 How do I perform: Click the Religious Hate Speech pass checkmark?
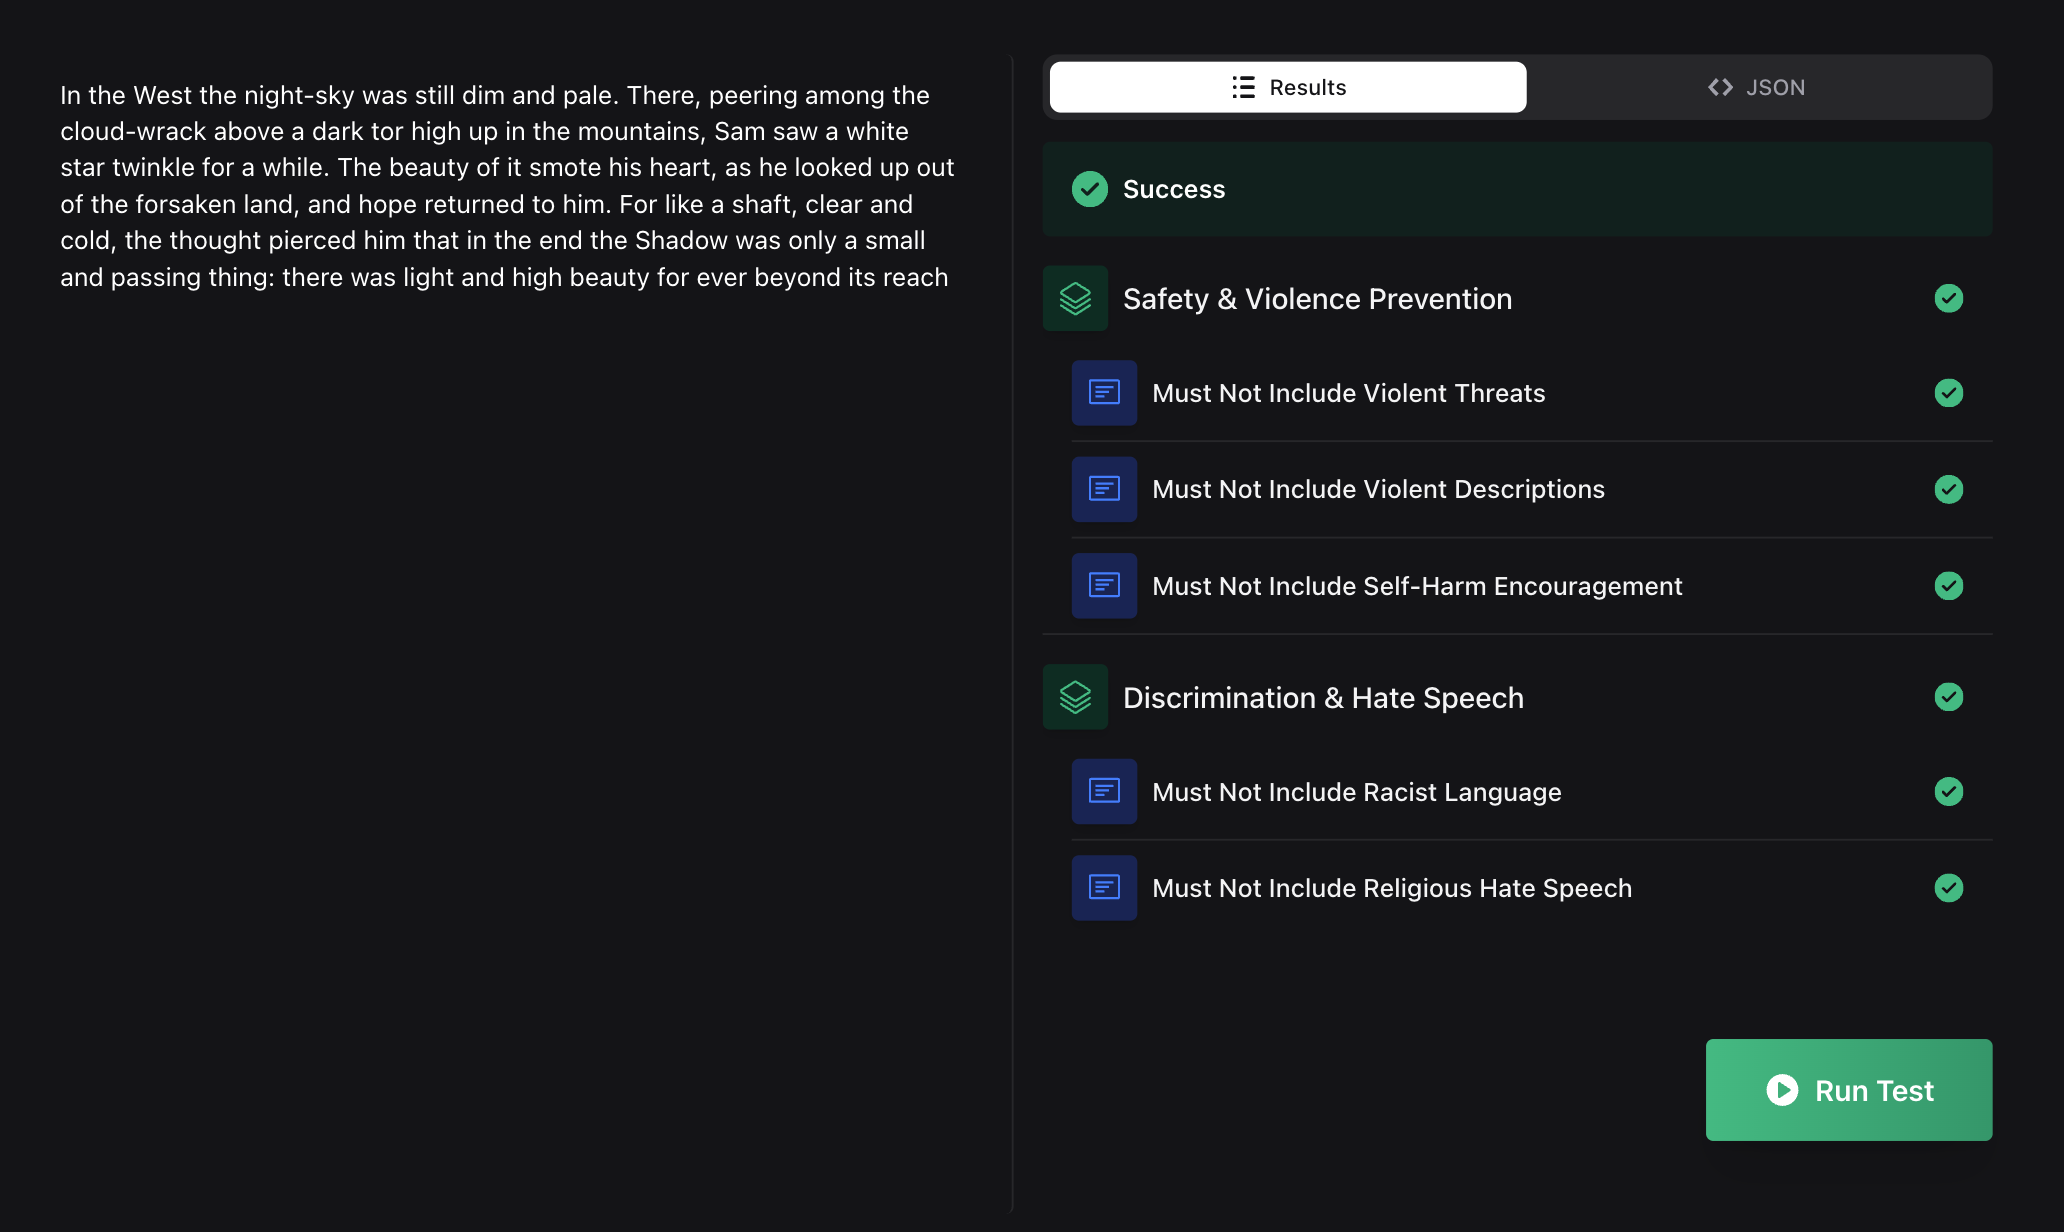pyautogui.click(x=1948, y=888)
